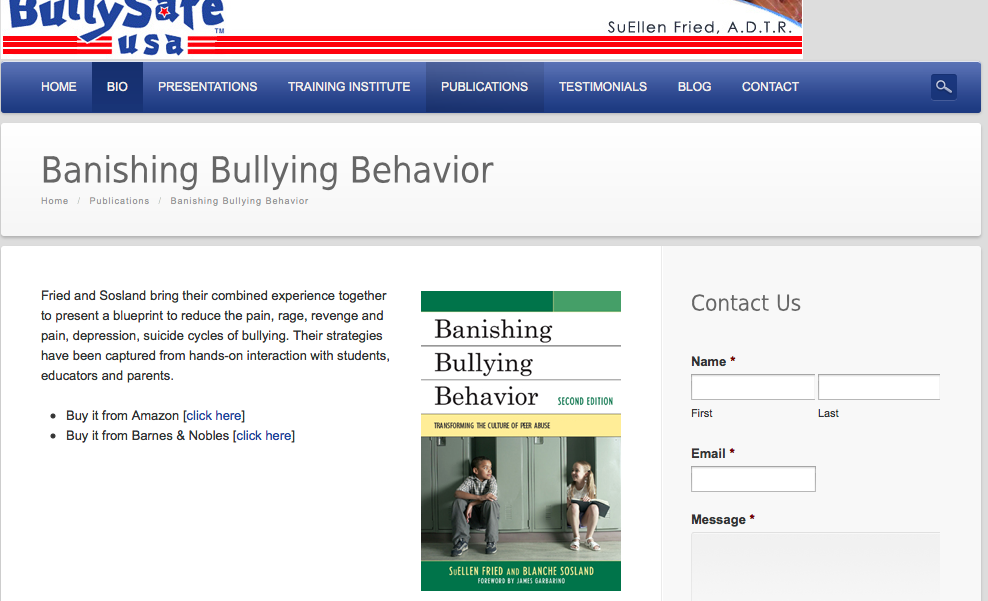The image size is (988, 601).
Task: Click the BullySafe USA logo
Action: click(x=117, y=27)
